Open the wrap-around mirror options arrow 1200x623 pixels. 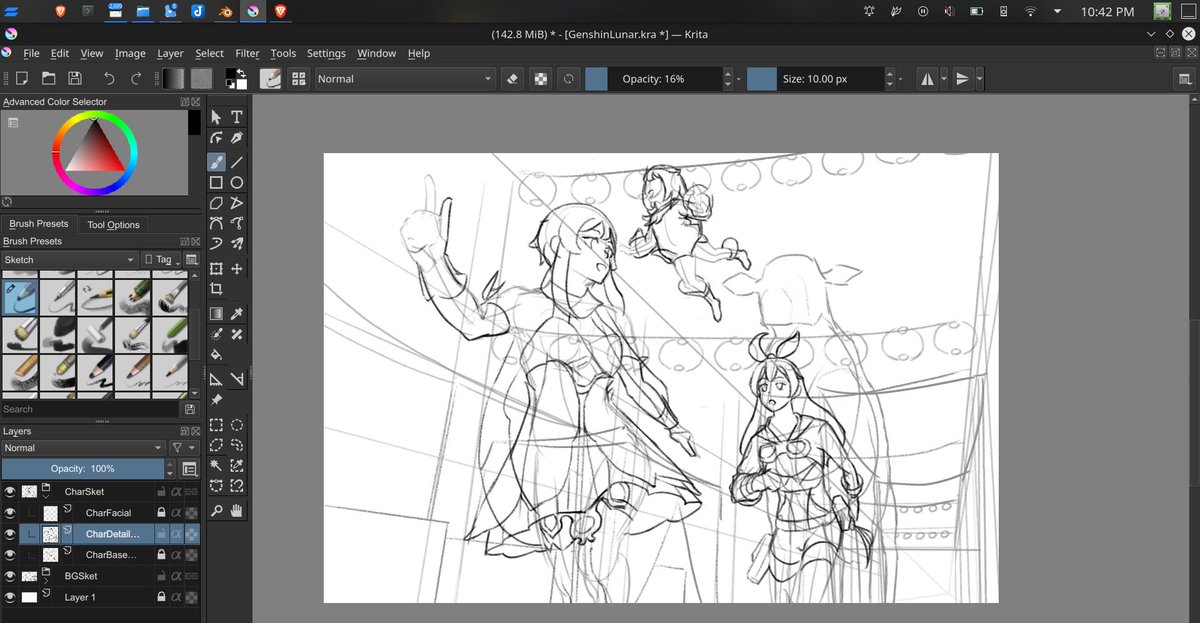[980, 79]
